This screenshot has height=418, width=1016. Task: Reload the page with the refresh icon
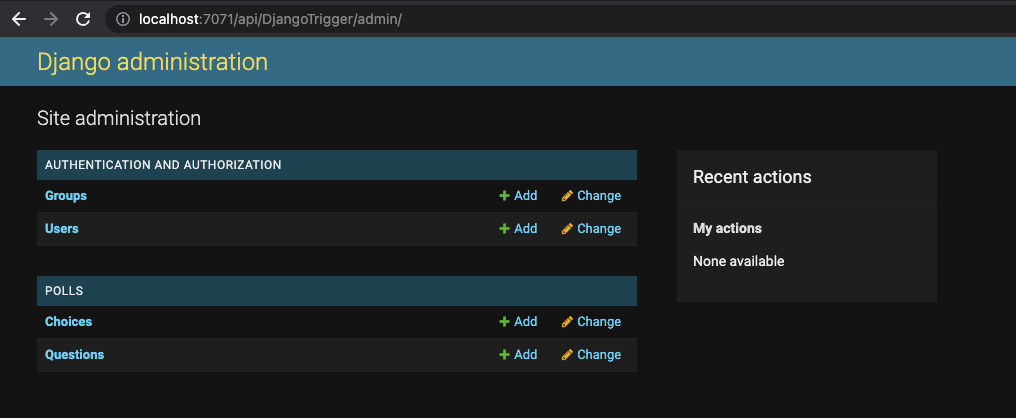pyautogui.click(x=83, y=19)
